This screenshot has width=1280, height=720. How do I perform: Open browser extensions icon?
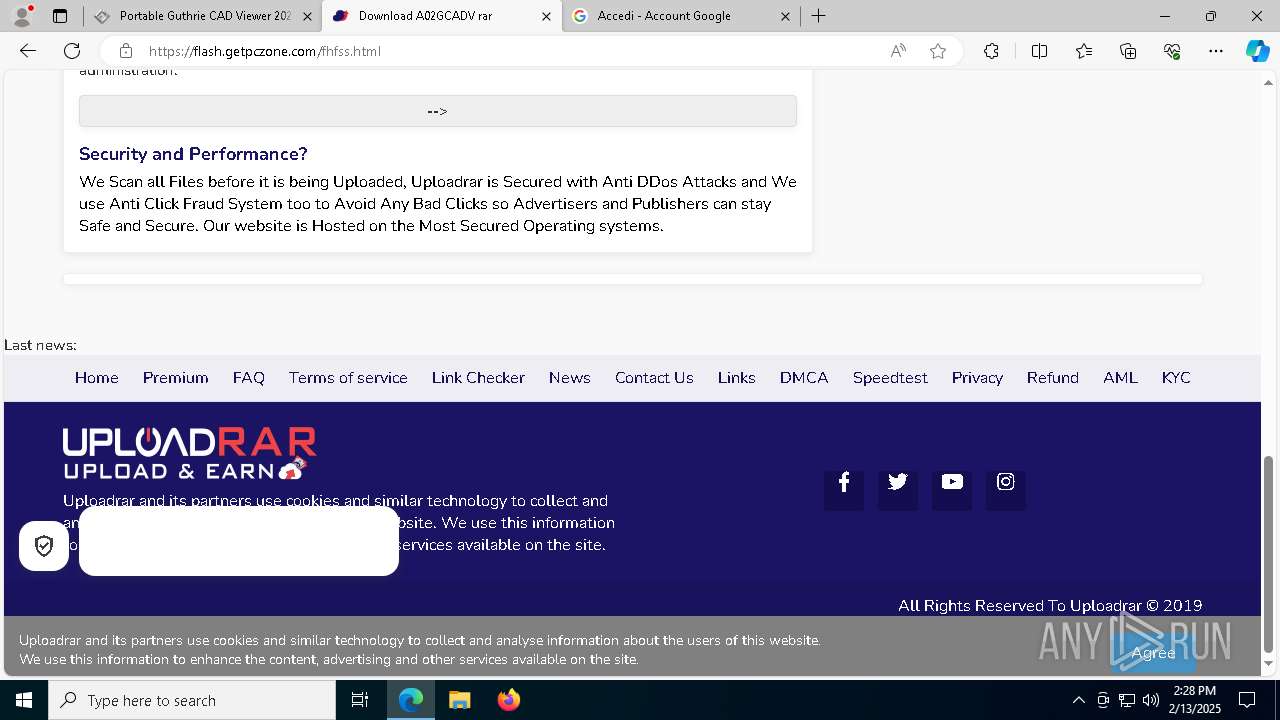pos(991,51)
